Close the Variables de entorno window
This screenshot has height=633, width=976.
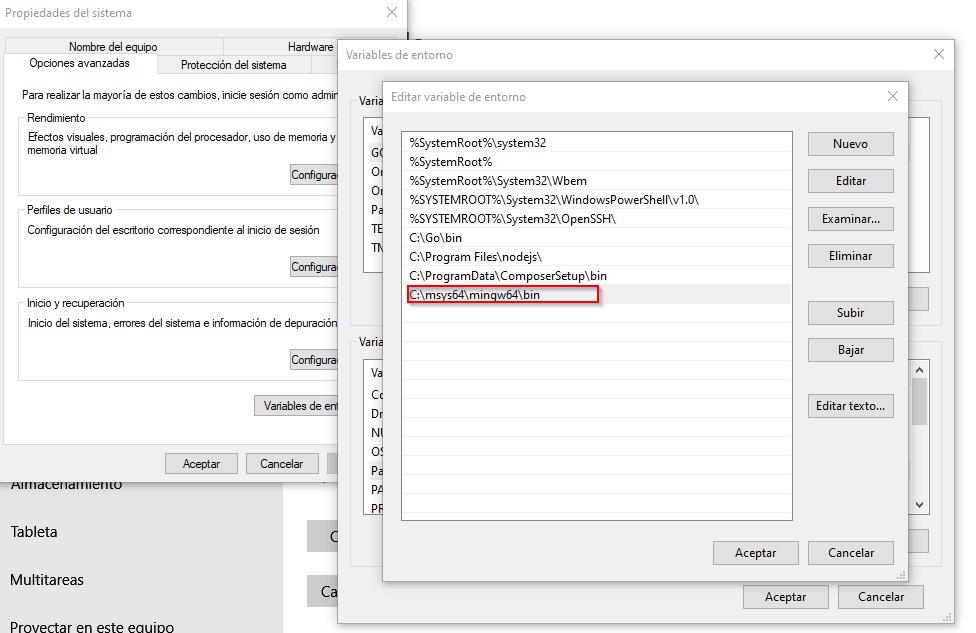[938, 55]
